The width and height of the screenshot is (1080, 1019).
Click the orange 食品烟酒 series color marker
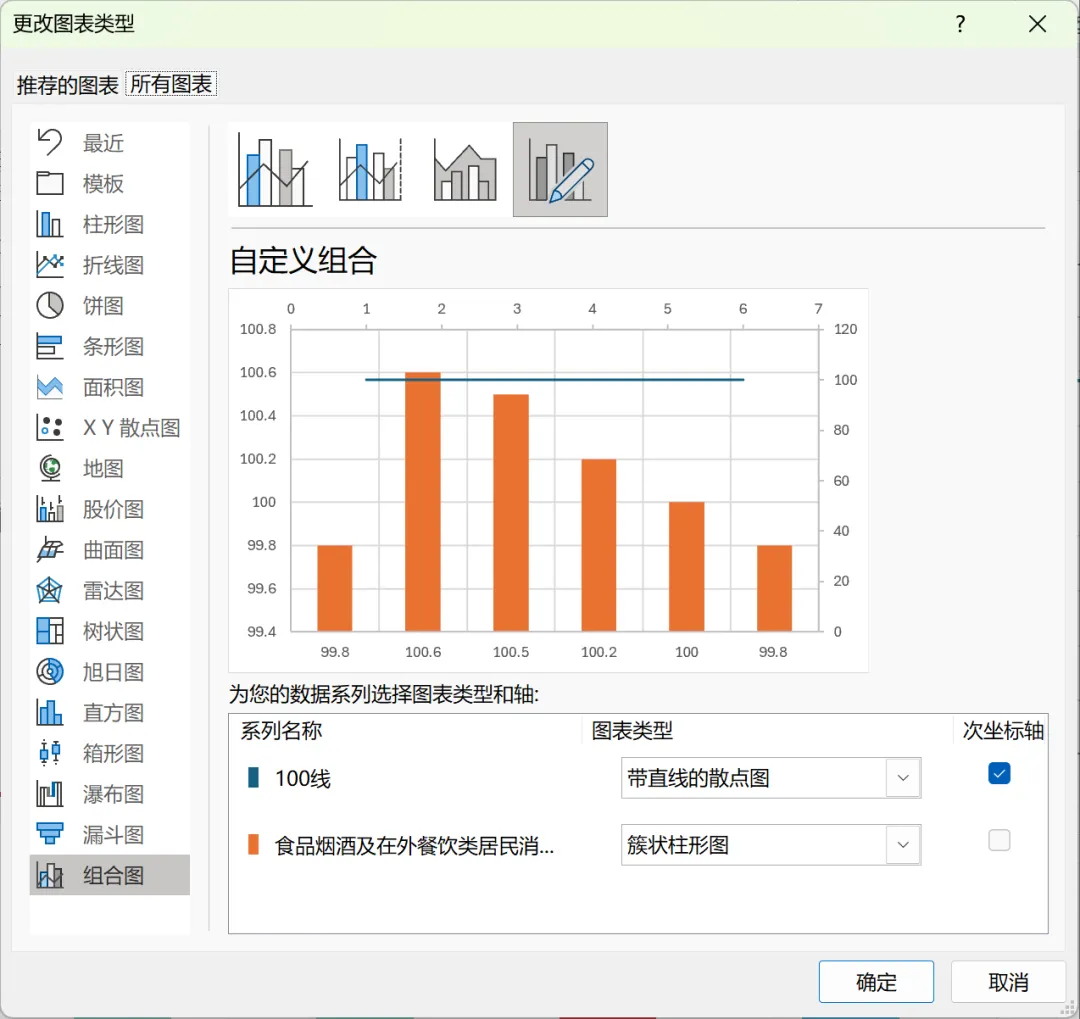pos(253,845)
